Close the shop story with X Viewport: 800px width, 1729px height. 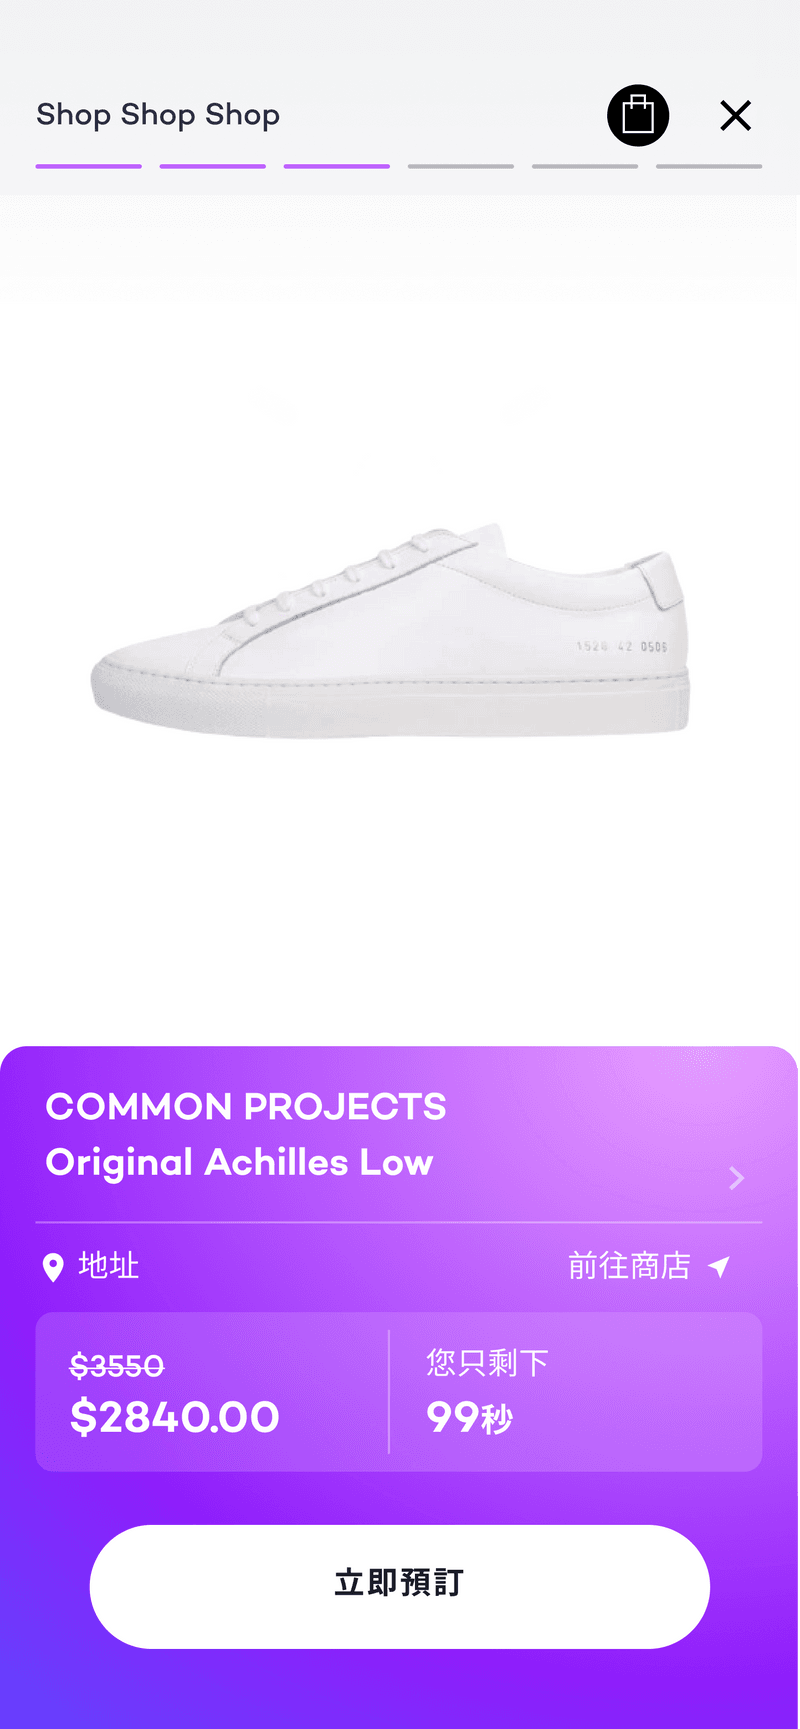tap(736, 116)
